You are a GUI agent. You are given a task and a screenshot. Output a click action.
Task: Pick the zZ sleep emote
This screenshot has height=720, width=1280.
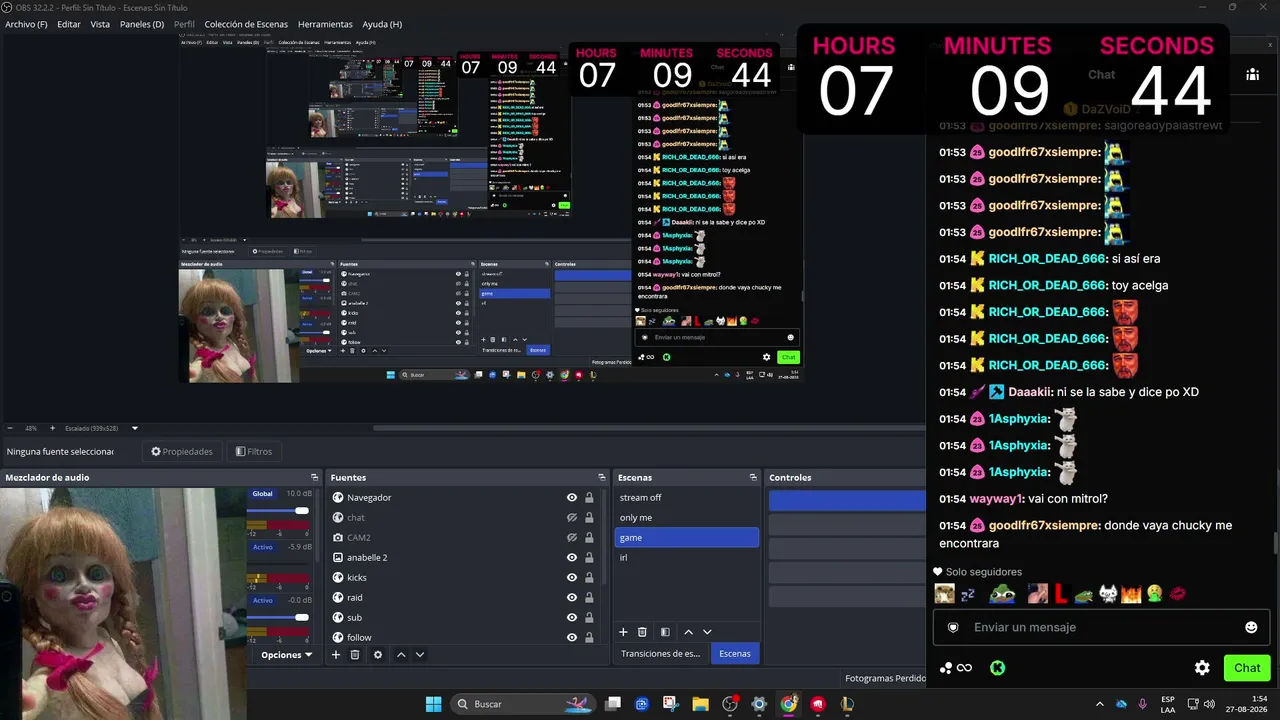(x=968, y=594)
